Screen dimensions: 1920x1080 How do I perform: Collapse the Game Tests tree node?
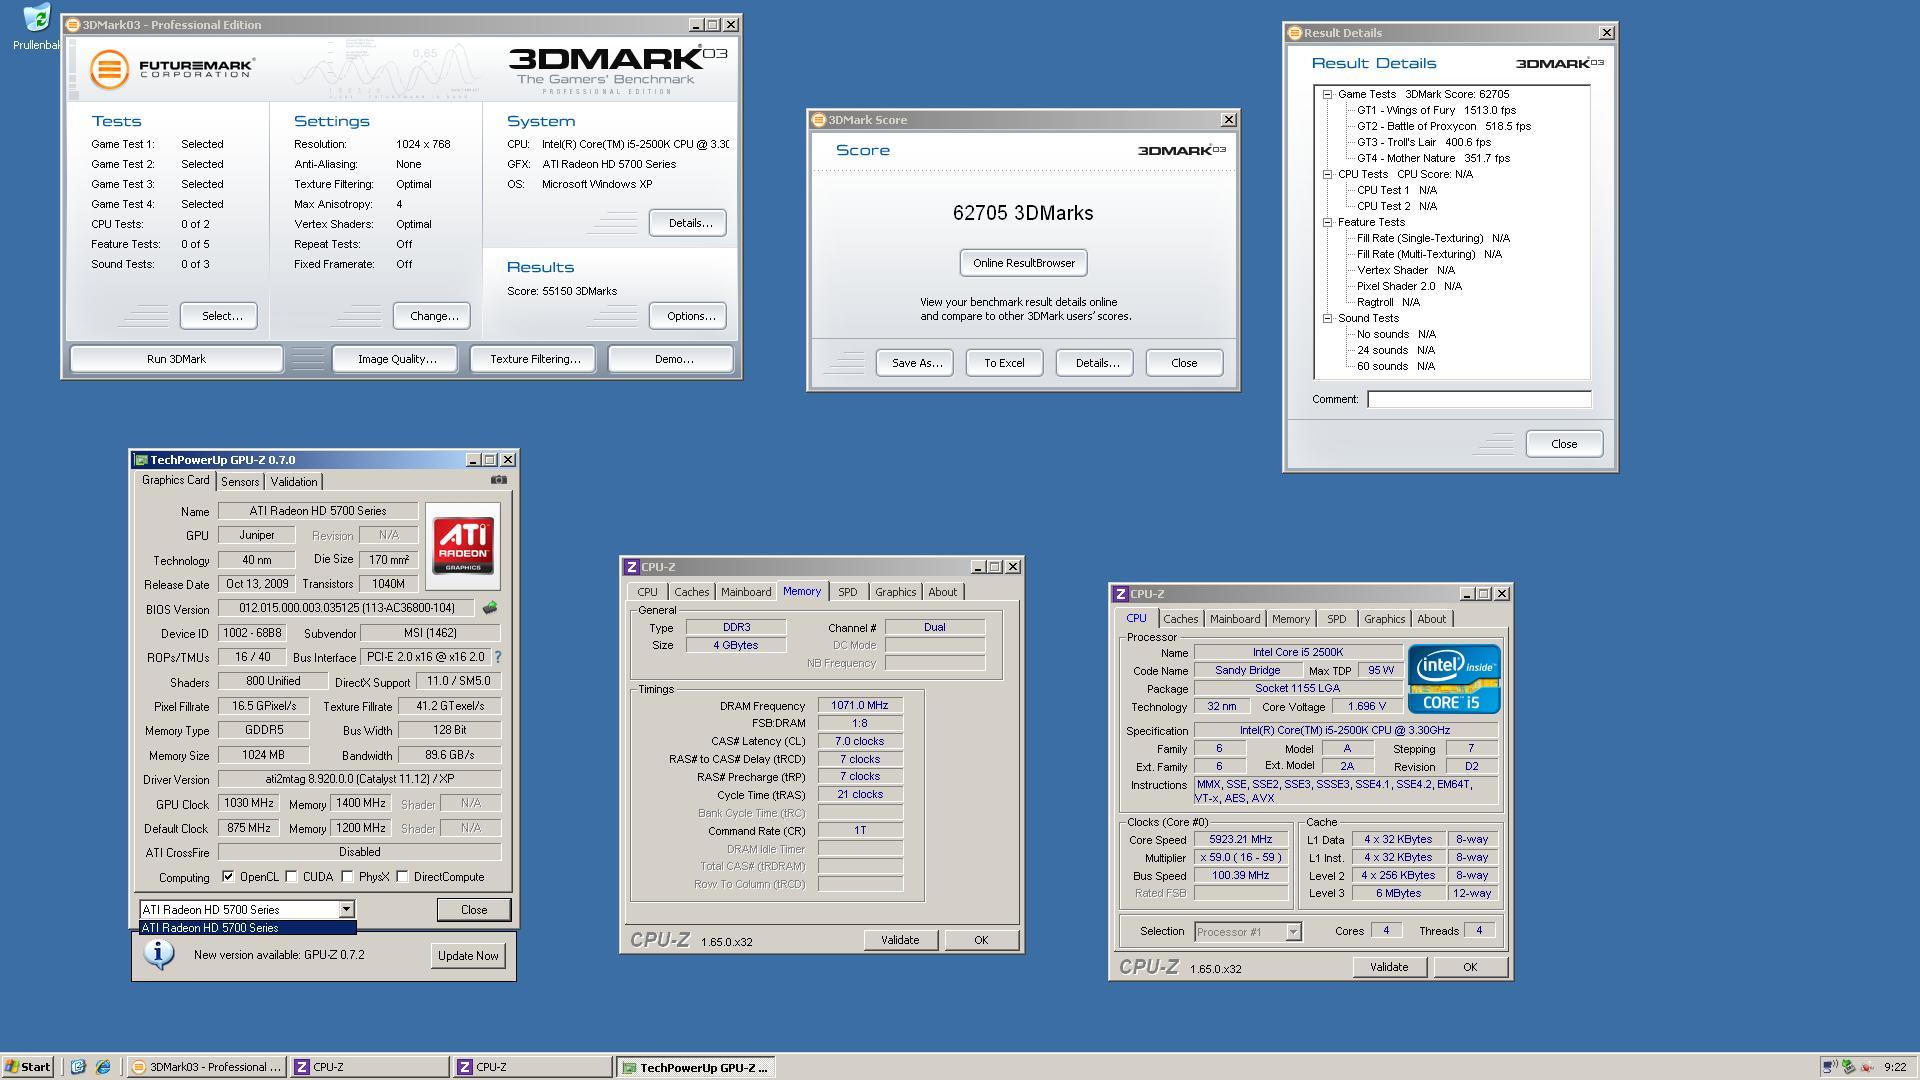point(1328,95)
